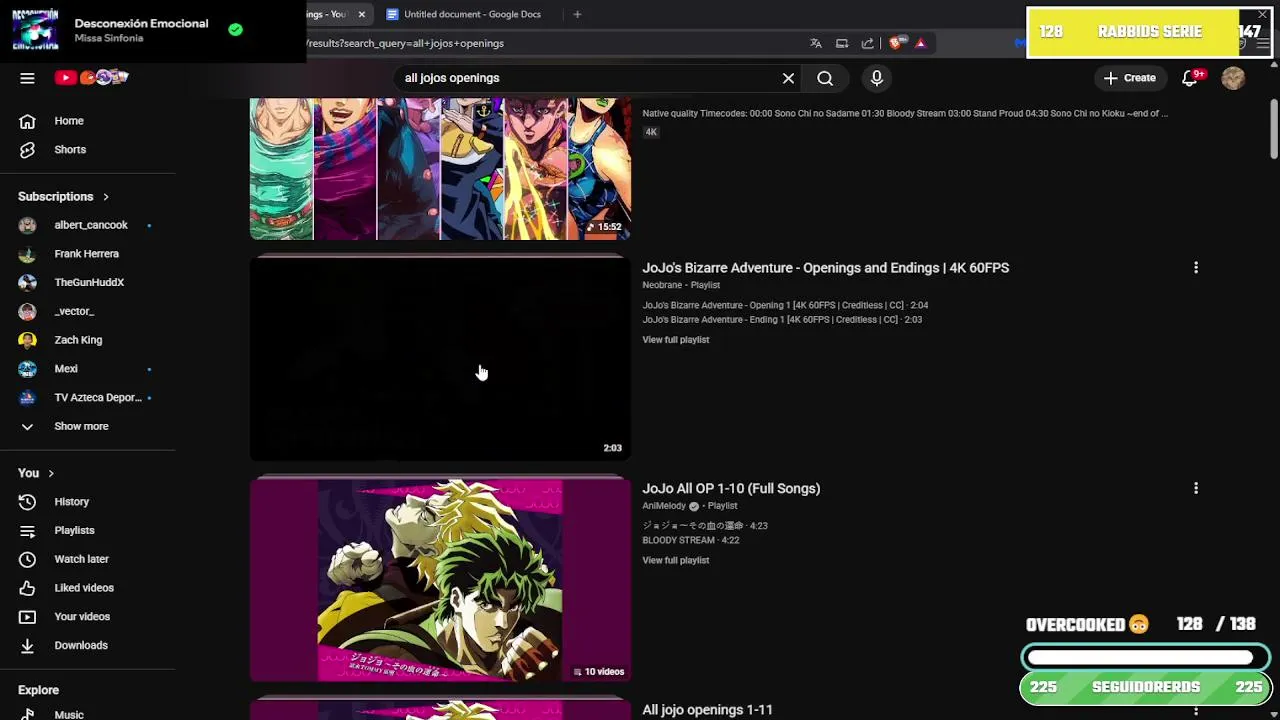This screenshot has width=1280, height=720.
Task: Open a new browser tab
Action: coord(577,14)
